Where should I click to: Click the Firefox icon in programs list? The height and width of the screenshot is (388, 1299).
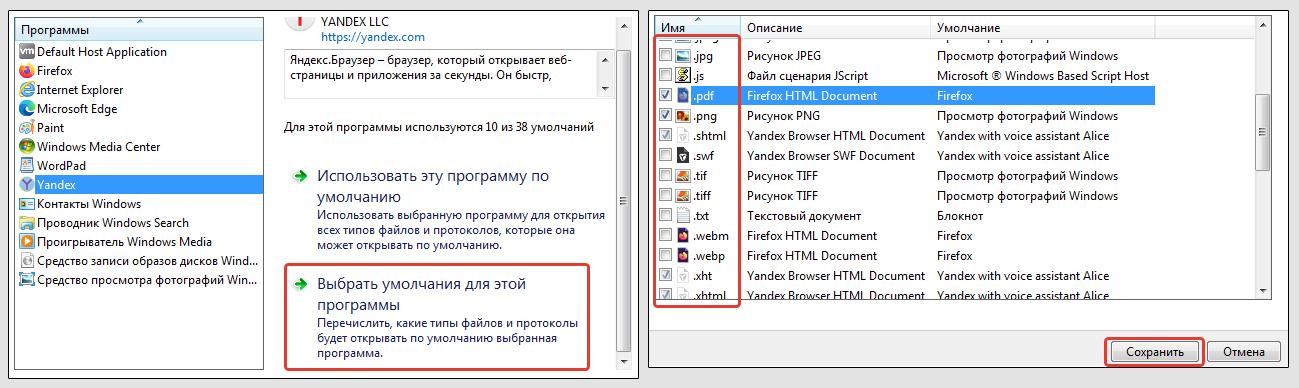tap(27, 71)
